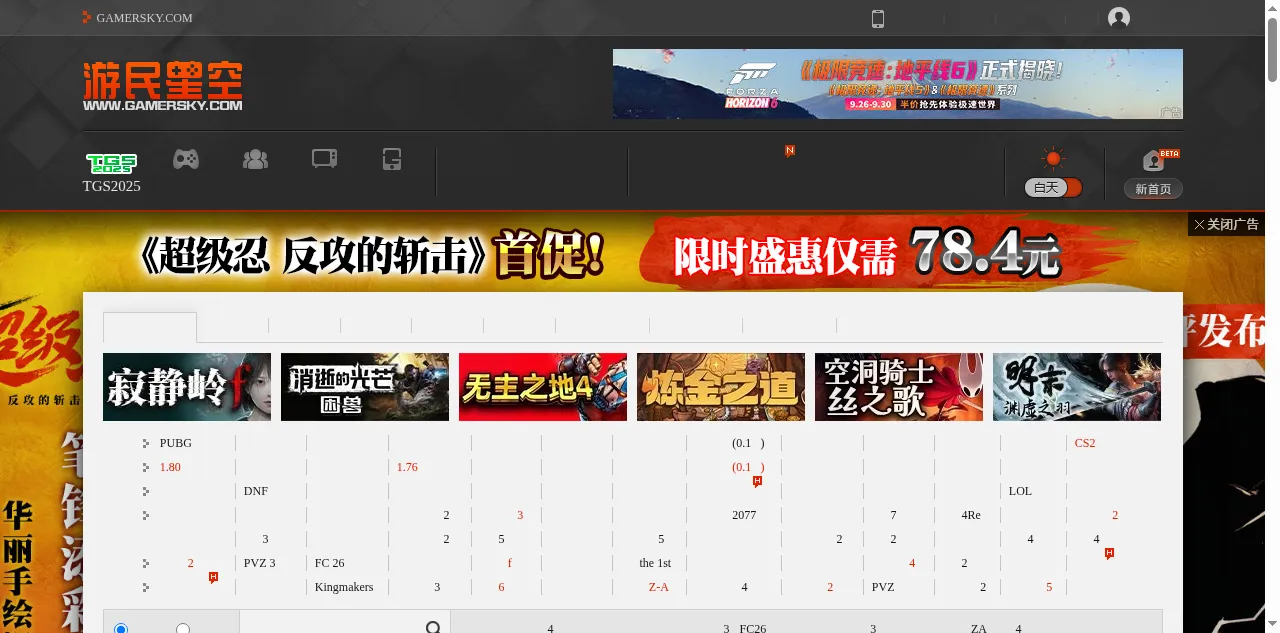Open the gamepad navigation icon
The width and height of the screenshot is (1280, 633).
click(x=186, y=159)
